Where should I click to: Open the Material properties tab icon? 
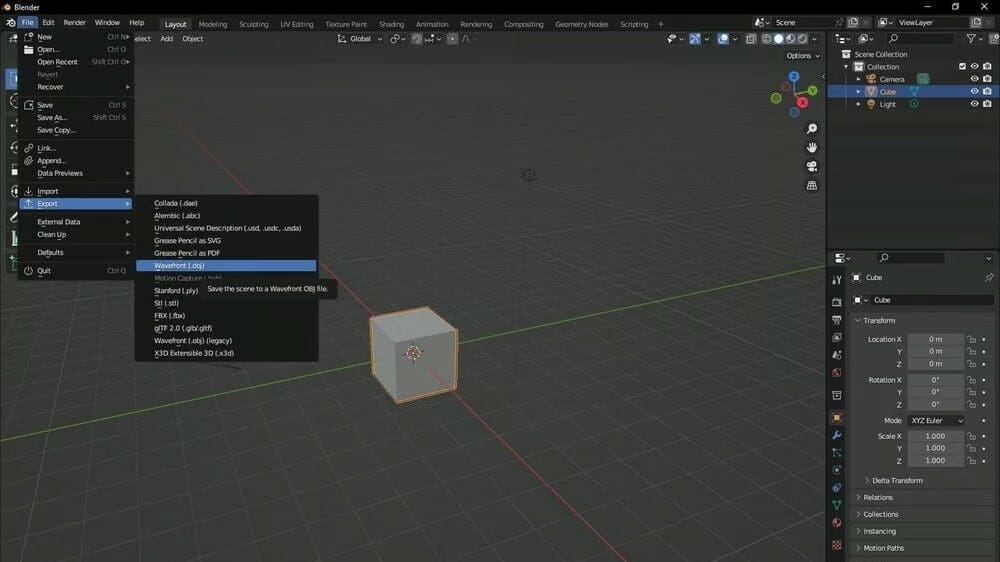click(x=837, y=522)
